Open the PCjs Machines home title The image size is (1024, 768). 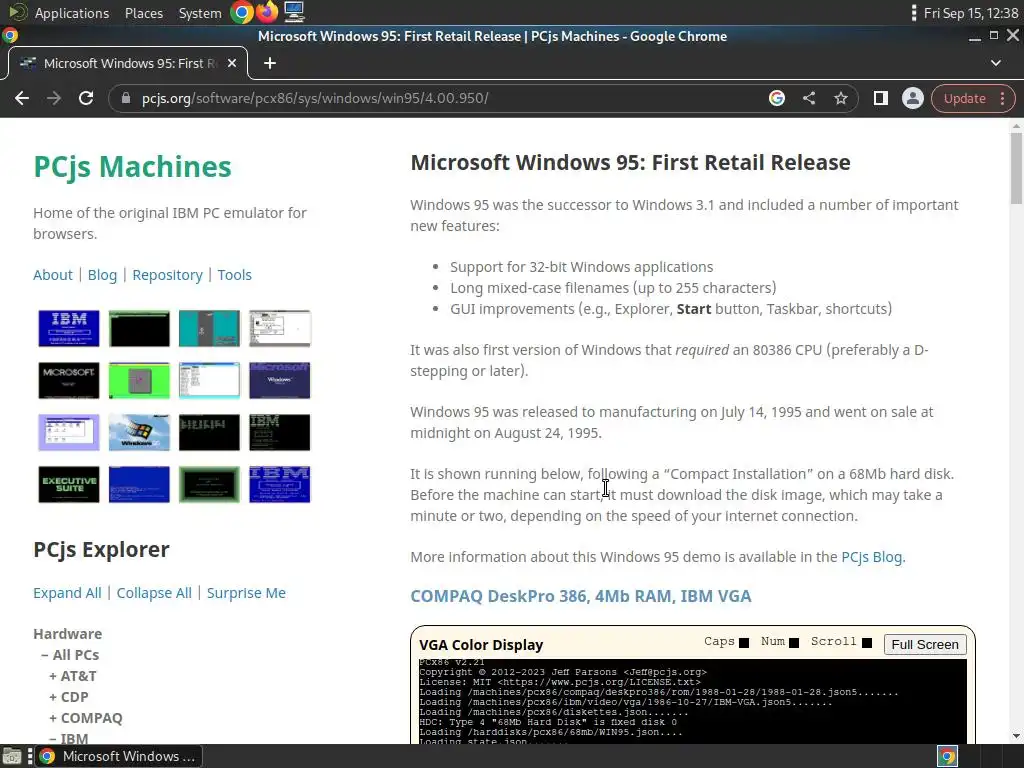pyautogui.click(x=133, y=167)
